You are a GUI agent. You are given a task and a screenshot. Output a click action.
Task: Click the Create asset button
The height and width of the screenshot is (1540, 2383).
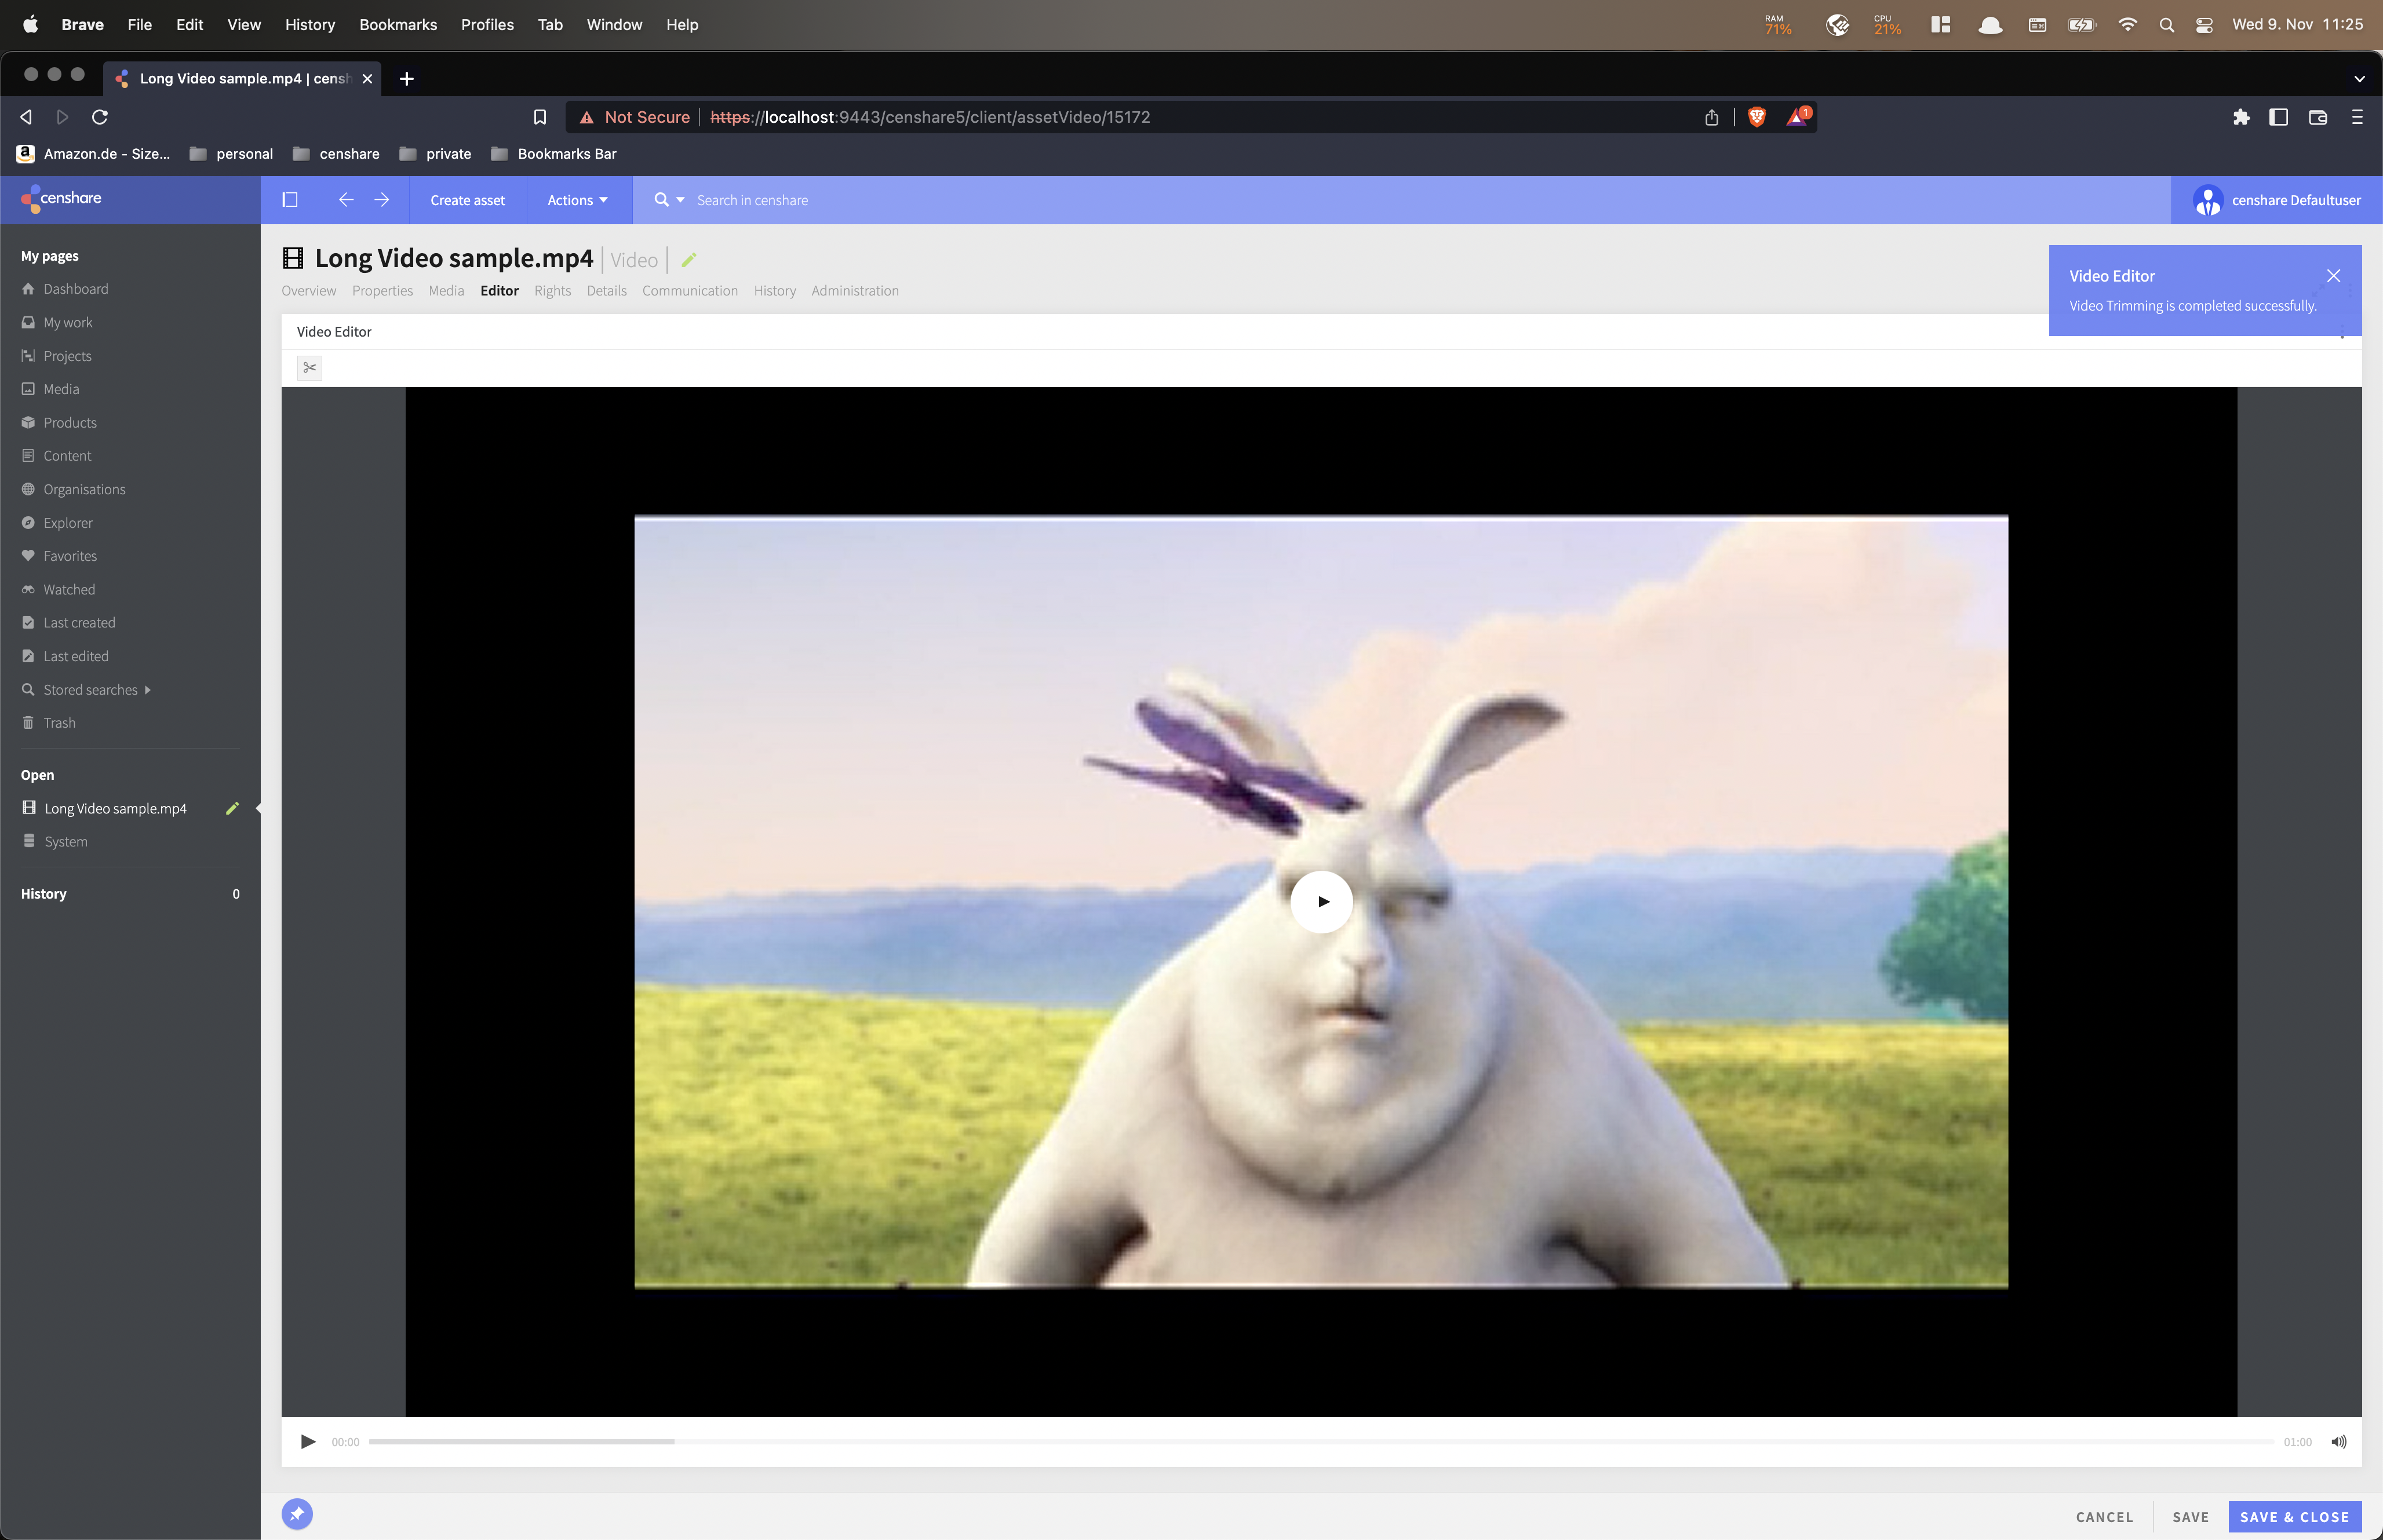click(x=468, y=200)
